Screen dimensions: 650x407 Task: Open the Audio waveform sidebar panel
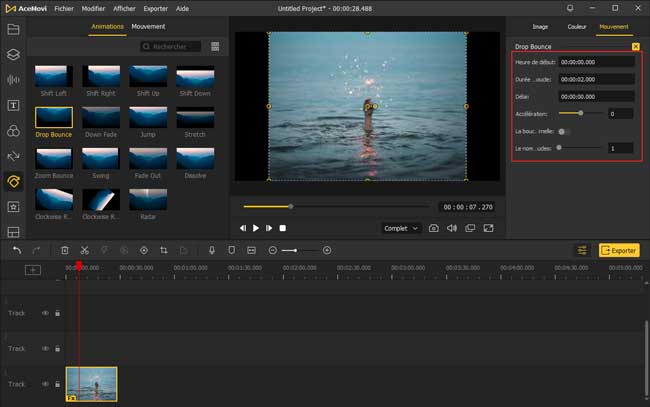(x=13, y=80)
